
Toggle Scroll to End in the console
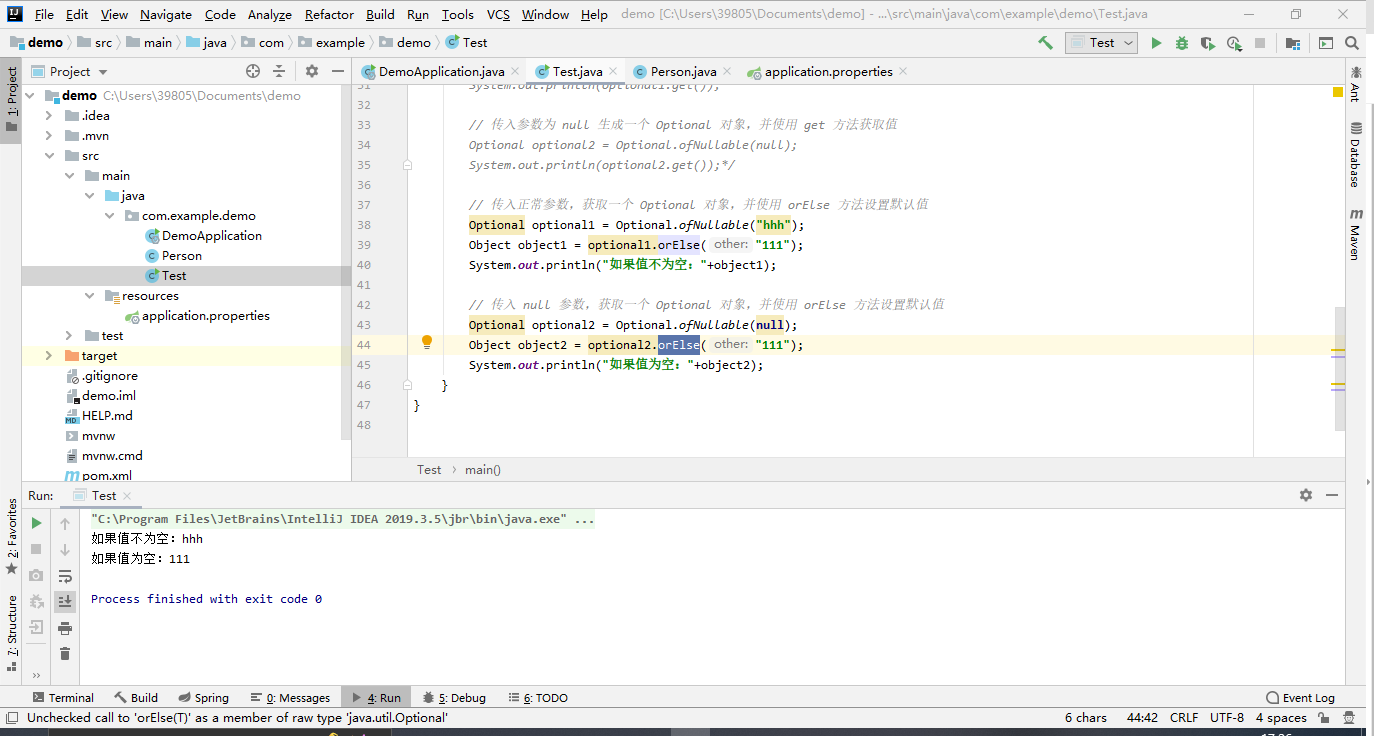click(x=65, y=601)
